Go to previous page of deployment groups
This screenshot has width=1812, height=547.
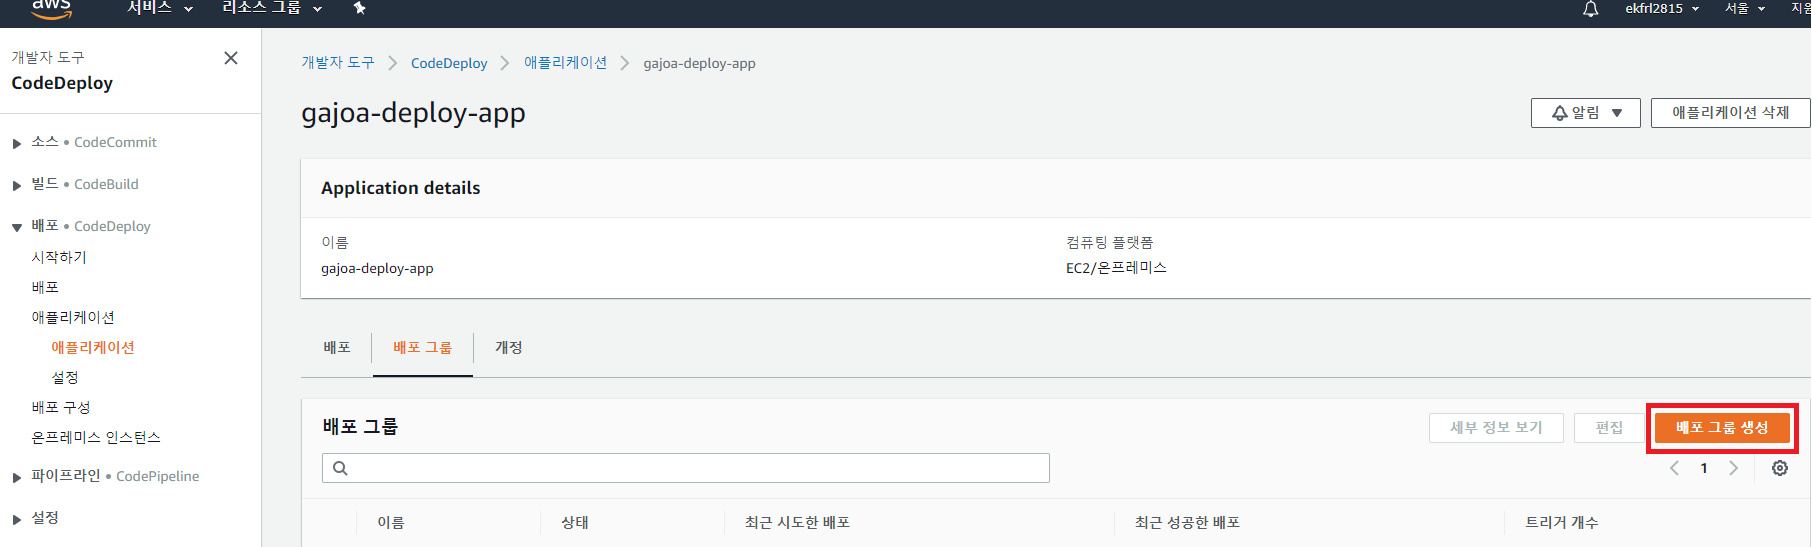(x=1674, y=468)
